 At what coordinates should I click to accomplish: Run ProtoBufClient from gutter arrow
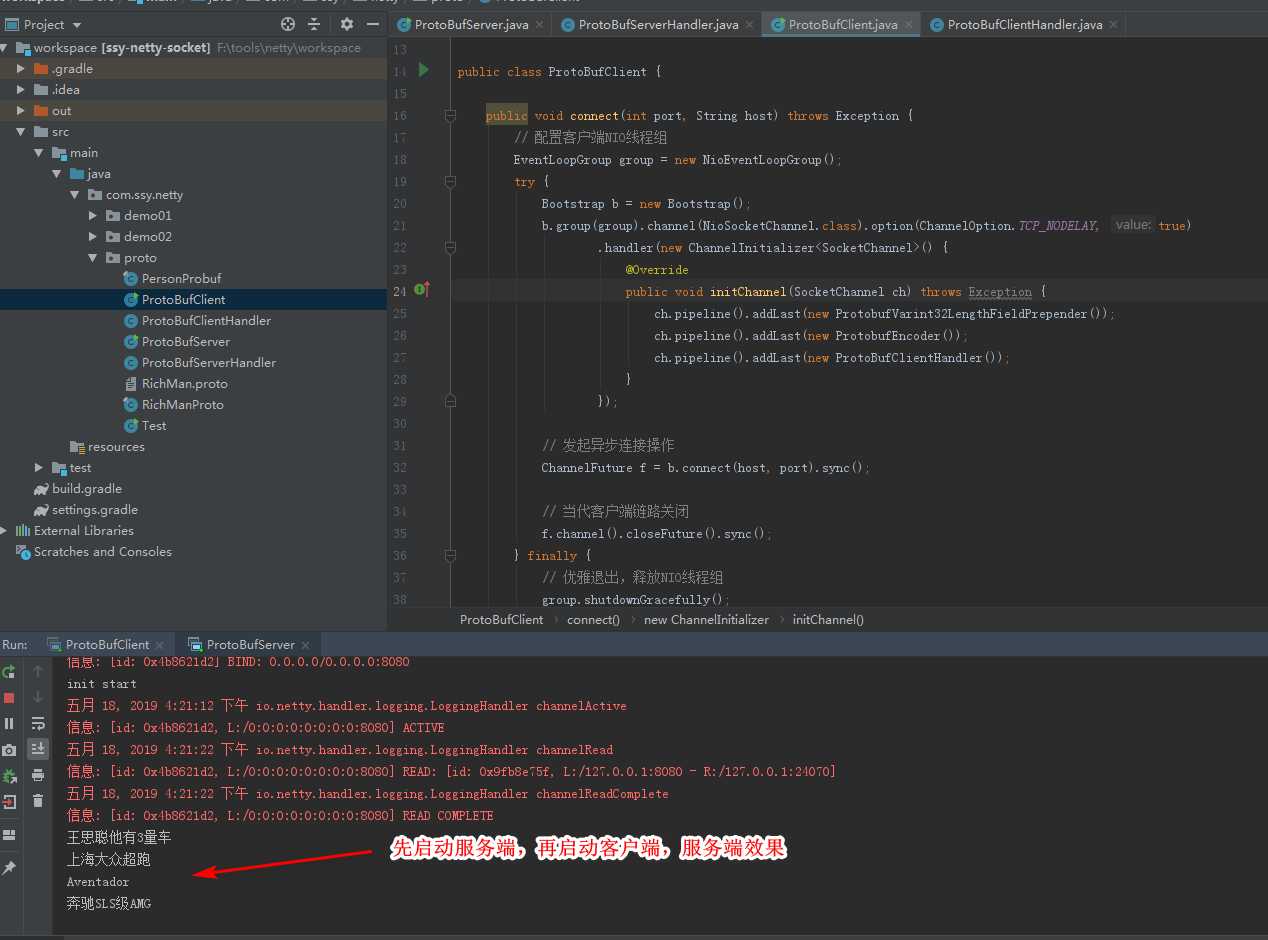pyautogui.click(x=424, y=70)
